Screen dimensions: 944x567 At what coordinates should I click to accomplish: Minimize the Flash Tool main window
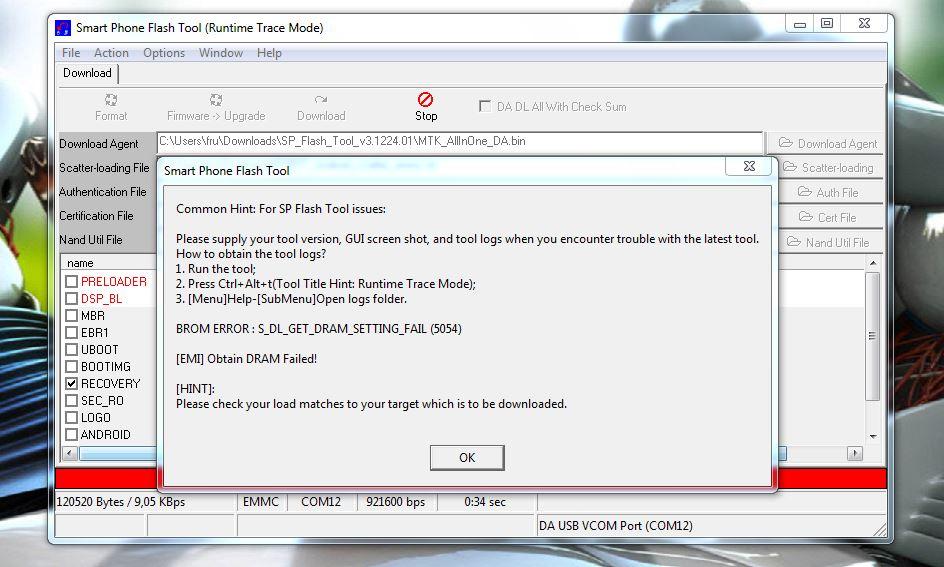coord(800,23)
